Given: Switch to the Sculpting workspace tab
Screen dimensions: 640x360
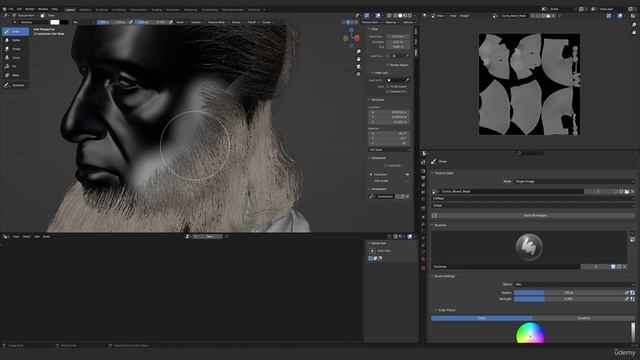Looking at the screenshot, I should click(102, 9).
